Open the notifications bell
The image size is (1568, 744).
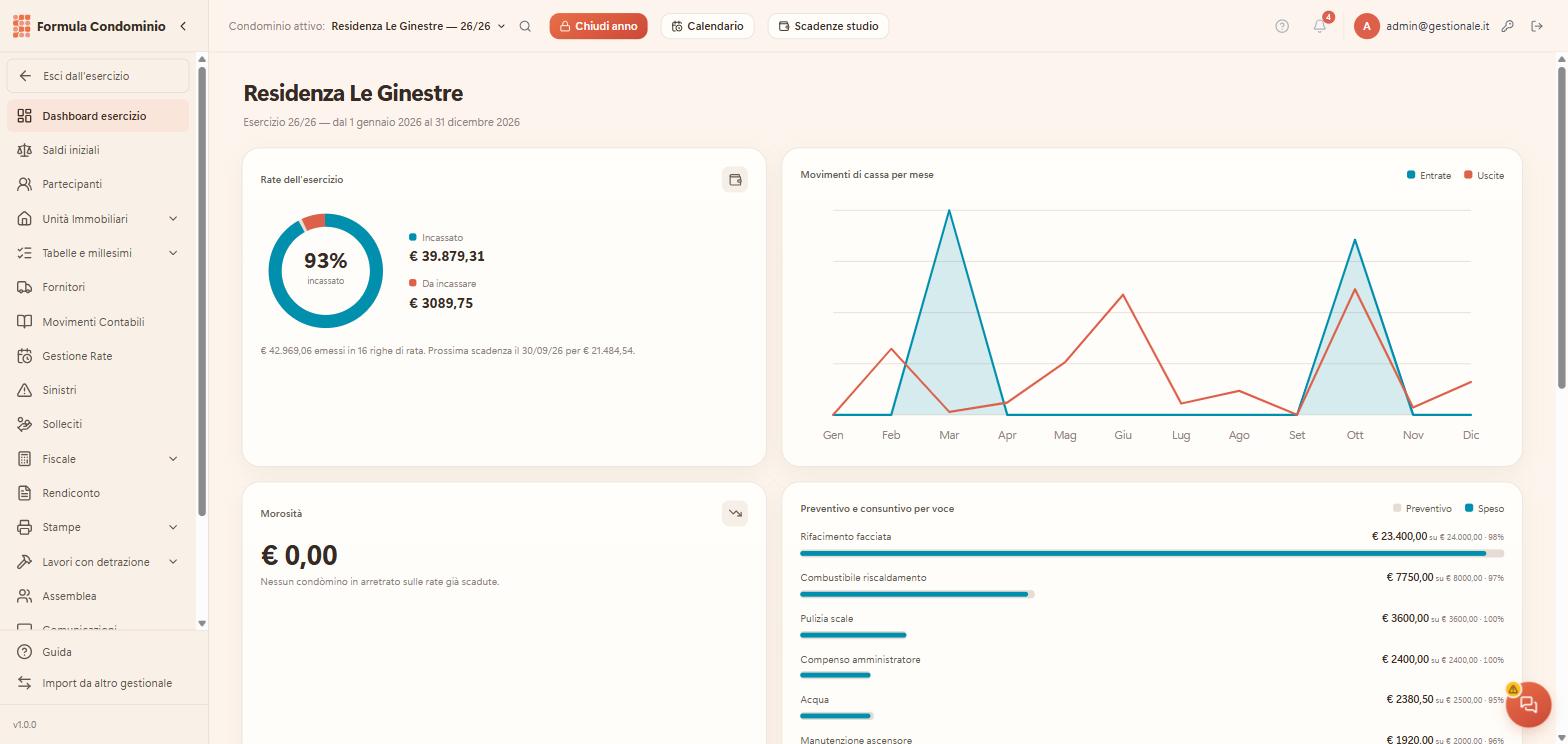[1320, 26]
